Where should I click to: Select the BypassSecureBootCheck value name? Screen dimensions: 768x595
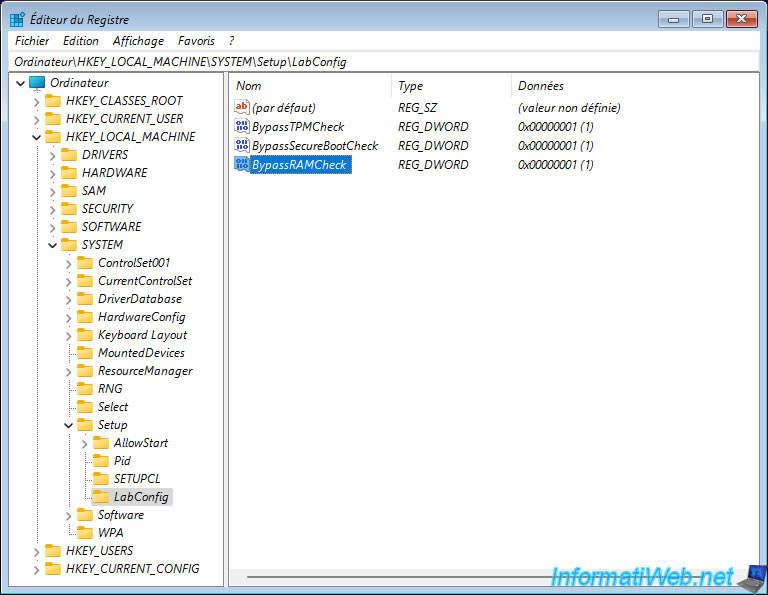(315, 146)
